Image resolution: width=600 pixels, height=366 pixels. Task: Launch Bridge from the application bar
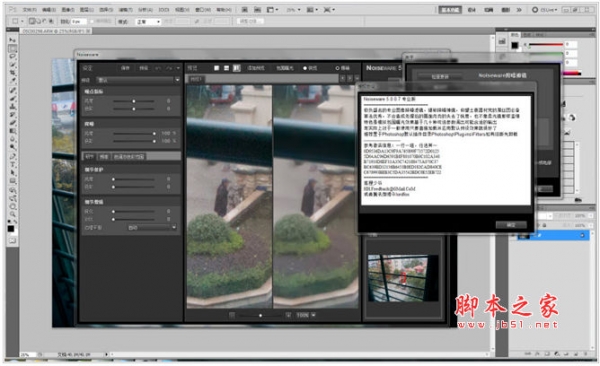245,10
